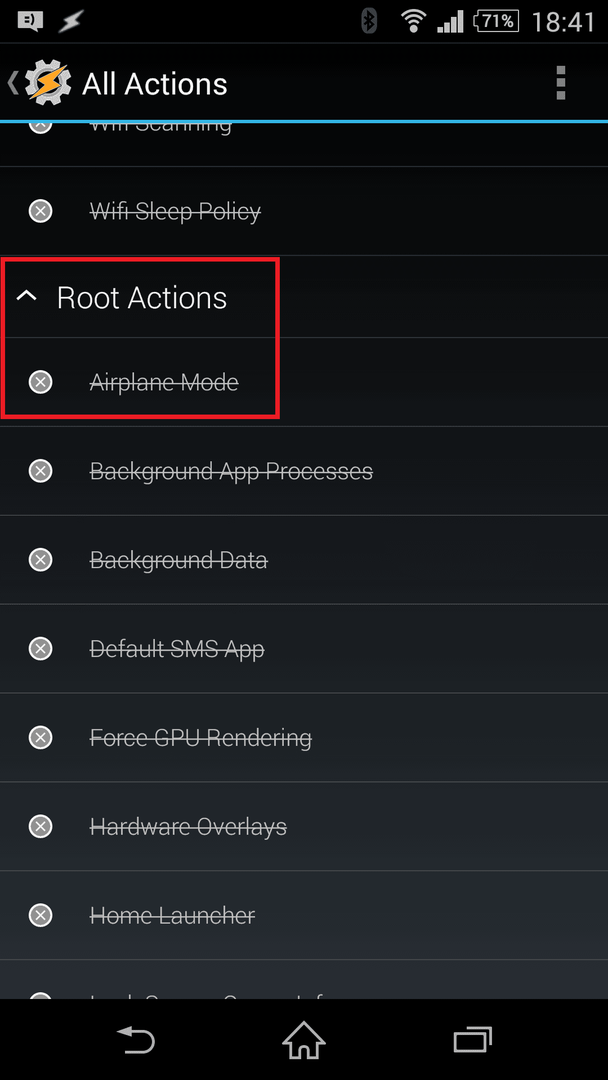Select the Home Launcher action
The image size is (608, 1080).
tap(304, 915)
